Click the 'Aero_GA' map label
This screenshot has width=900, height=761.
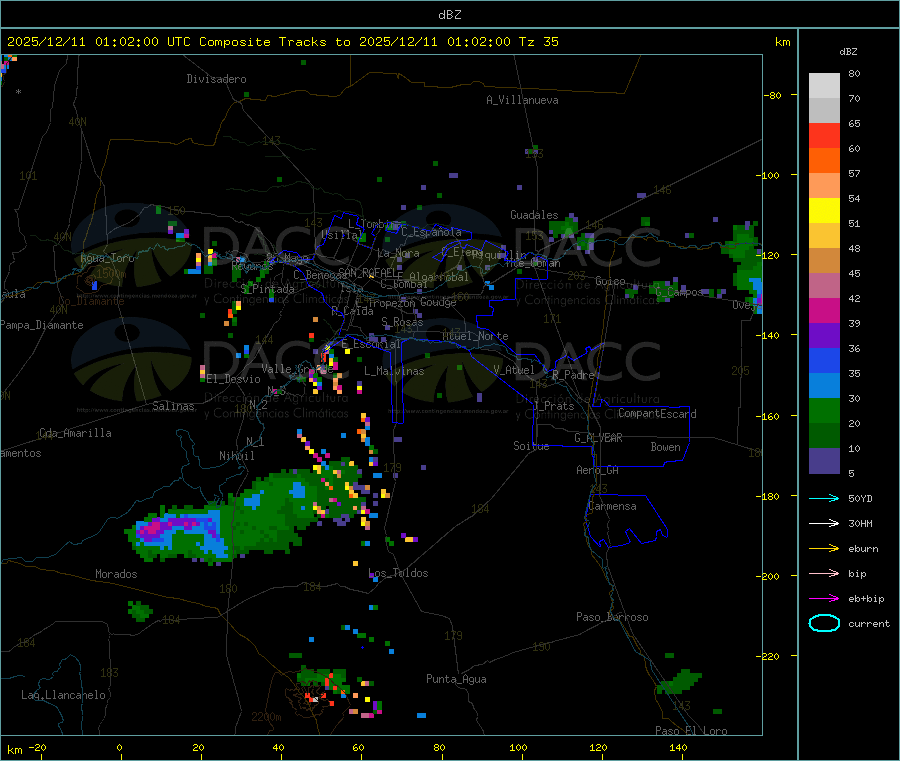coord(598,470)
